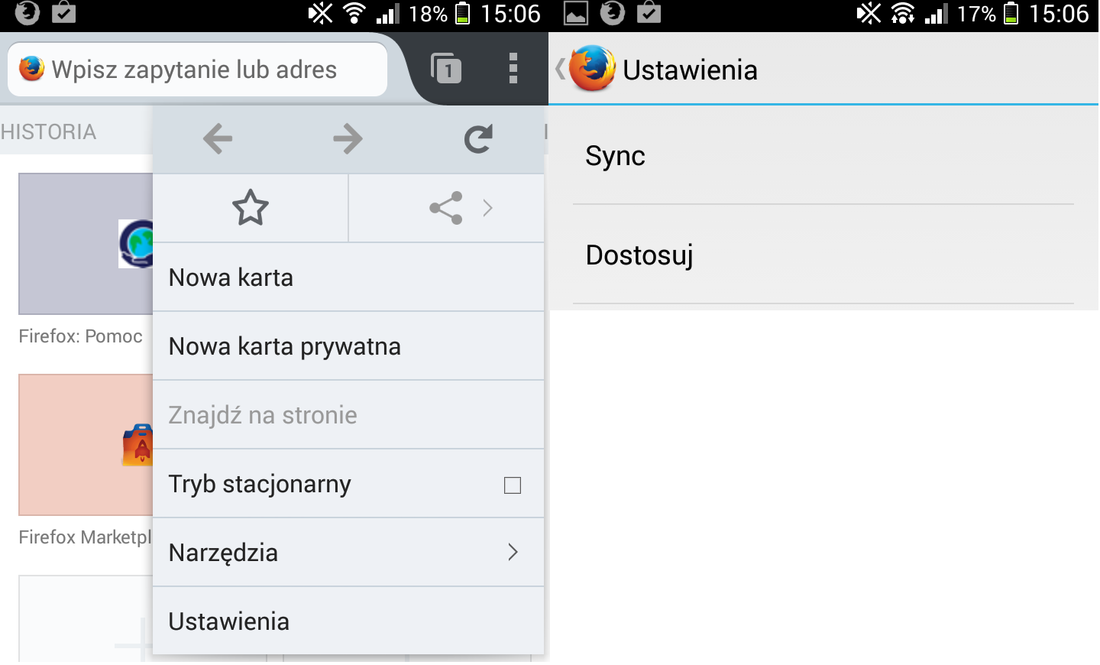This screenshot has width=1100, height=665.
Task: Switch to the HISTORIA tab
Action: pos(48,131)
